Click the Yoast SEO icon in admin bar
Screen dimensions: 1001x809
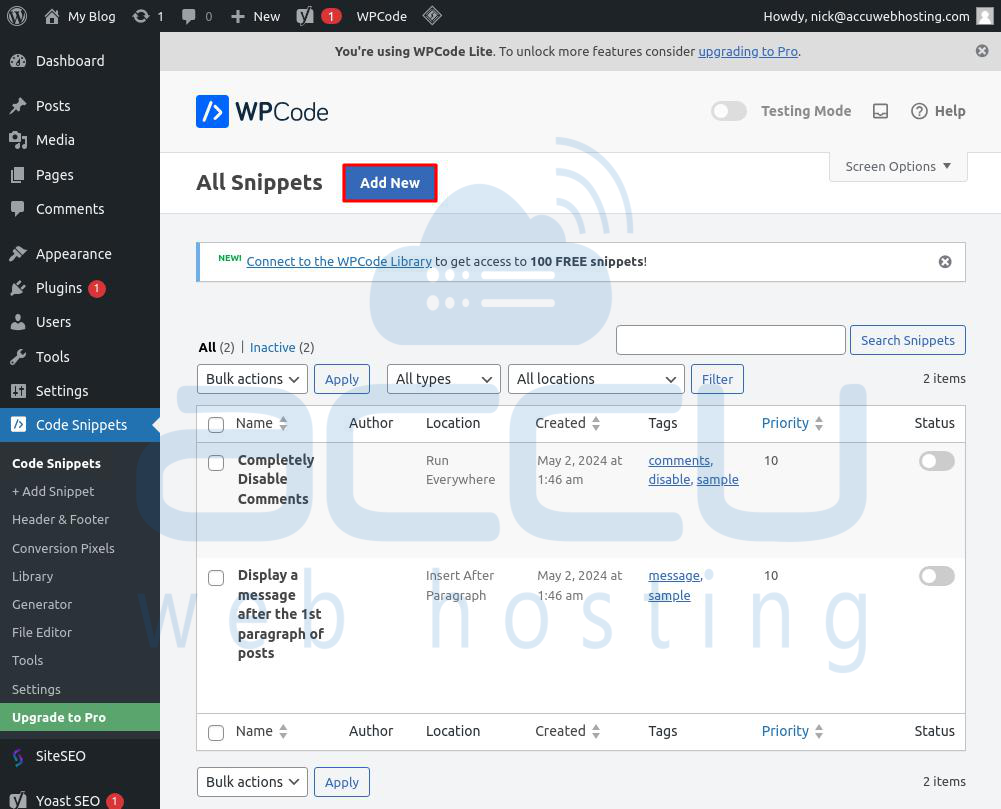click(304, 16)
